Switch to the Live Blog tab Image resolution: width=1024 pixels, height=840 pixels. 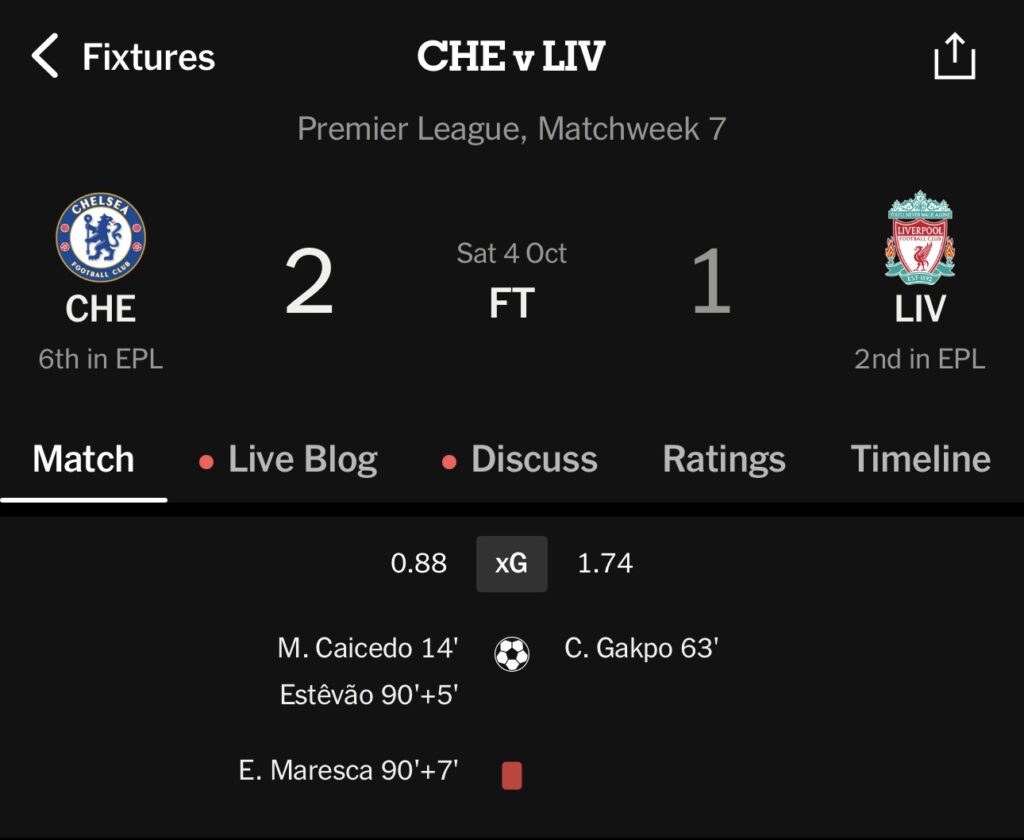click(x=302, y=459)
